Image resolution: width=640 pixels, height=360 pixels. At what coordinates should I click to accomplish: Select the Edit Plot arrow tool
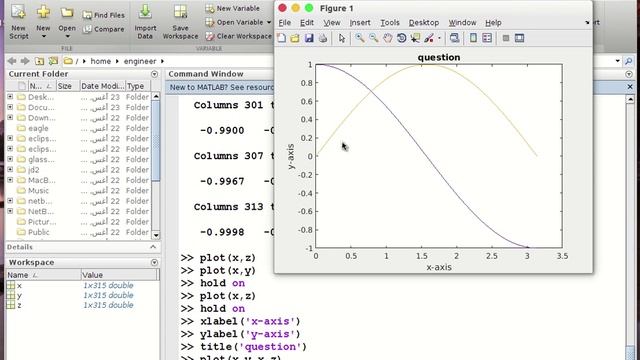point(342,38)
